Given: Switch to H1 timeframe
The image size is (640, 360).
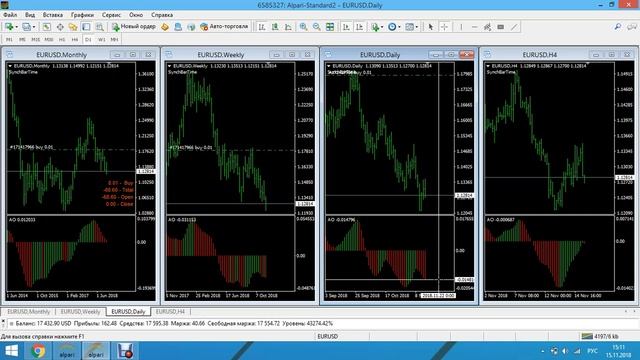Looking at the screenshot, I should (62, 40).
